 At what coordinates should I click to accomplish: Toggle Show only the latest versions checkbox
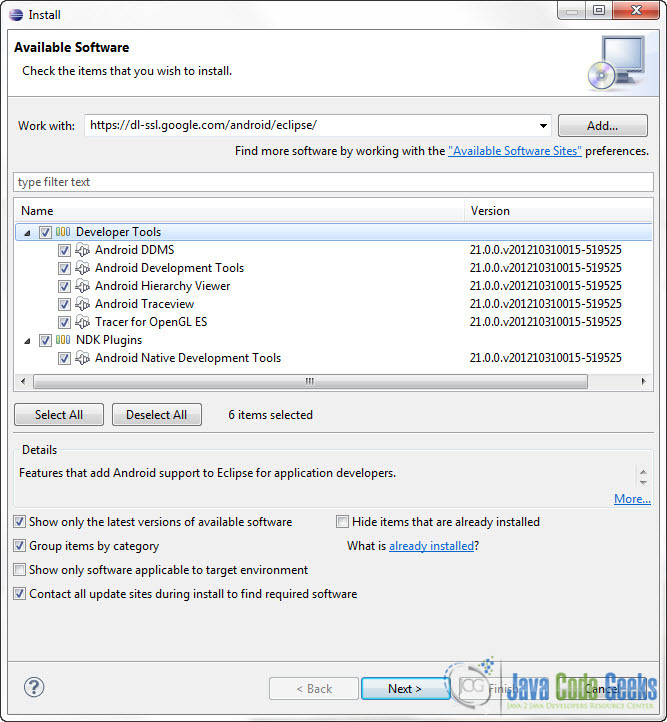point(19,522)
